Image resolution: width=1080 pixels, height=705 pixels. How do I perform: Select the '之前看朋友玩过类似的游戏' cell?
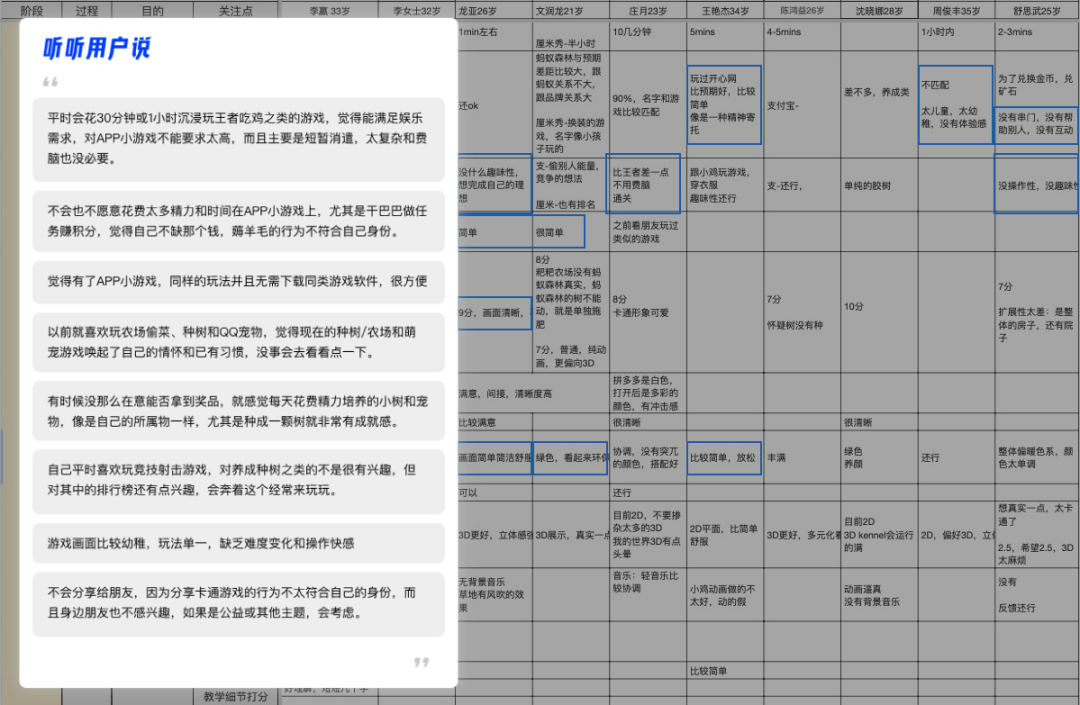tap(648, 232)
